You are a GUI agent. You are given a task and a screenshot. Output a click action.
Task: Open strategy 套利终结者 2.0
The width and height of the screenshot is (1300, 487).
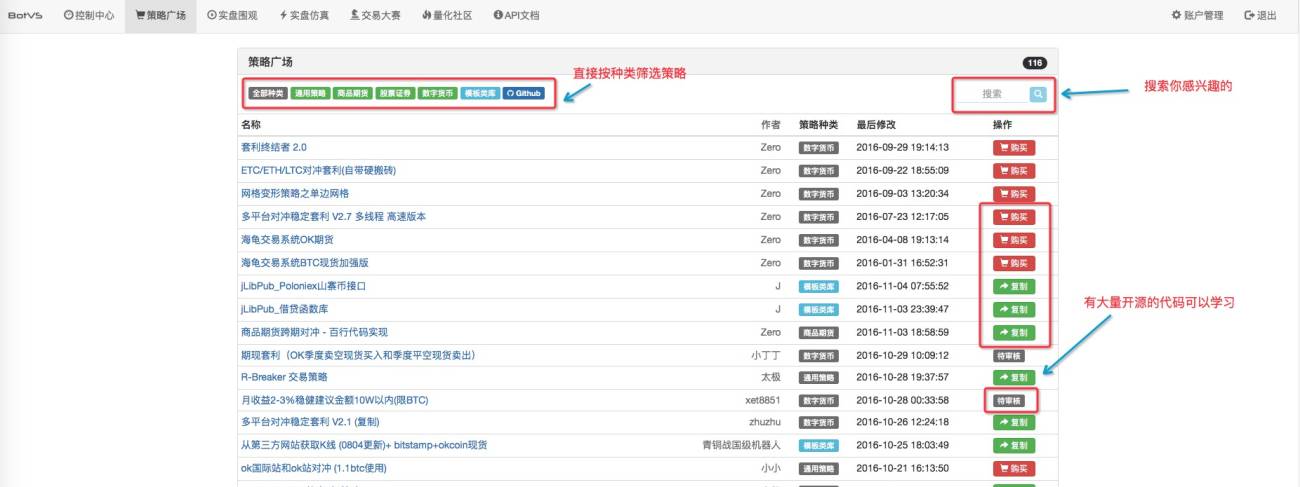tap(274, 147)
